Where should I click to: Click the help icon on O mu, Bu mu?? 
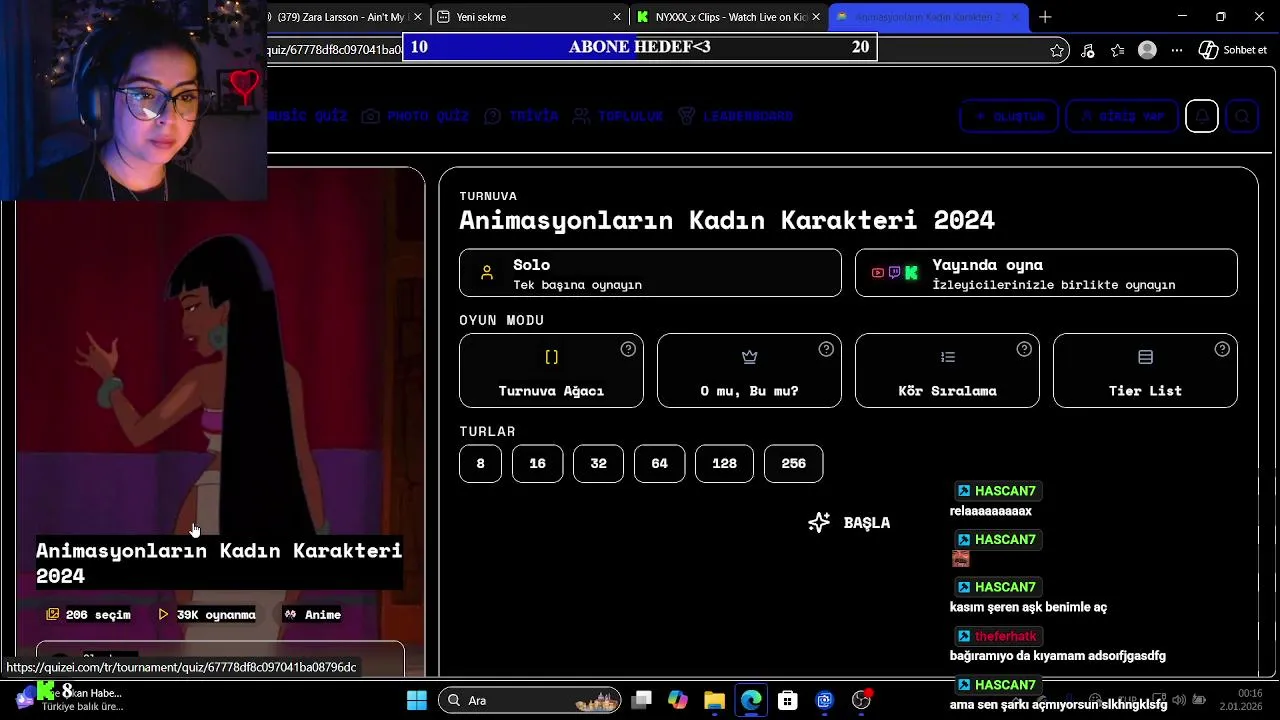click(826, 349)
